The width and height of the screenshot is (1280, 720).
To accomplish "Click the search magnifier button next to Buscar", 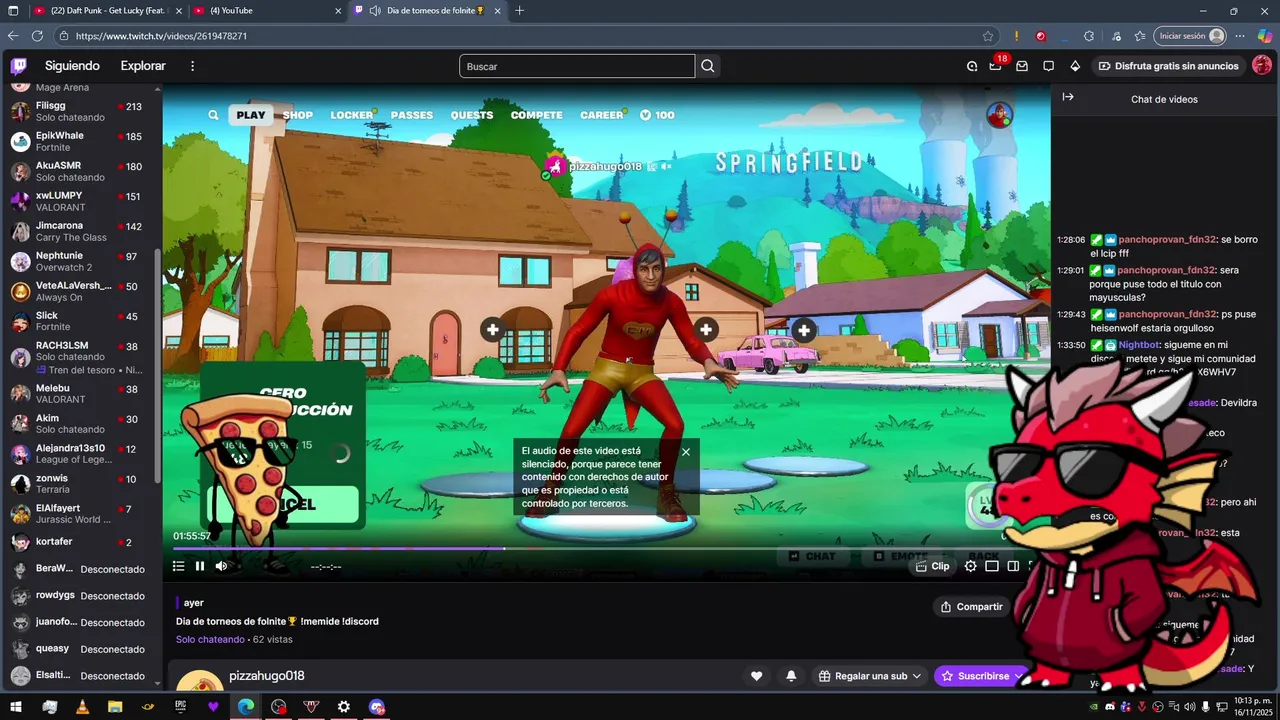I will [708, 66].
